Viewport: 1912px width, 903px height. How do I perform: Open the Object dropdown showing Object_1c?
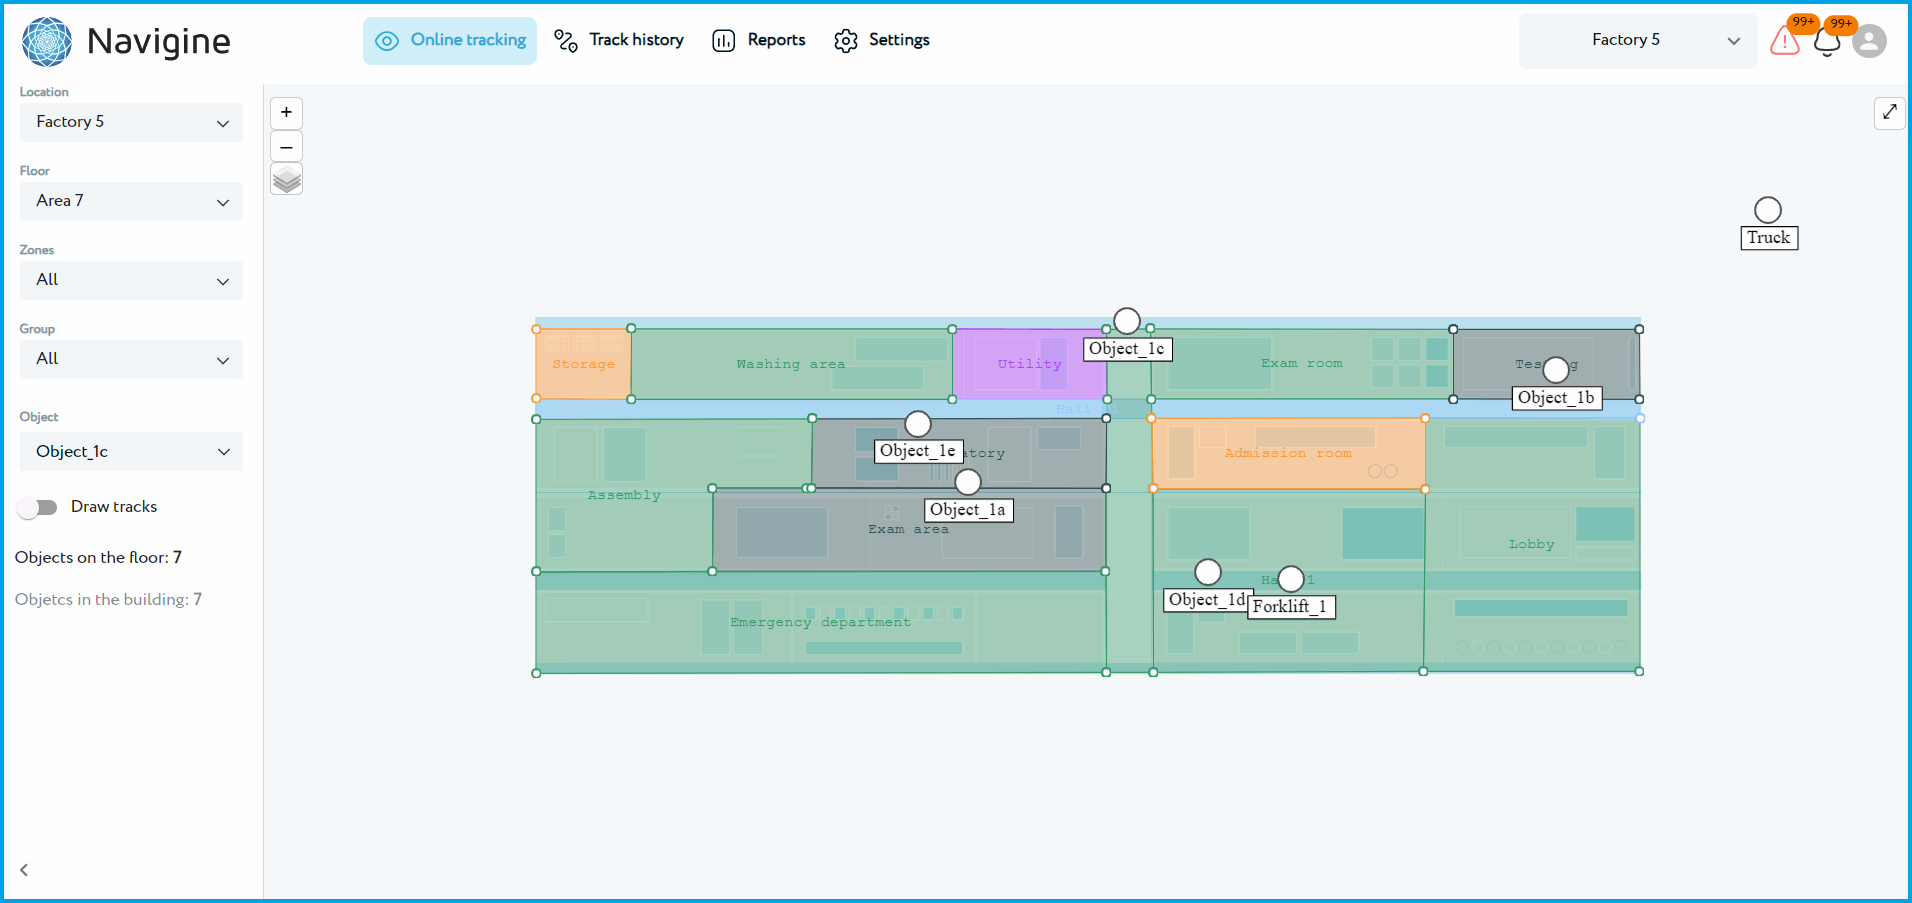(x=131, y=451)
